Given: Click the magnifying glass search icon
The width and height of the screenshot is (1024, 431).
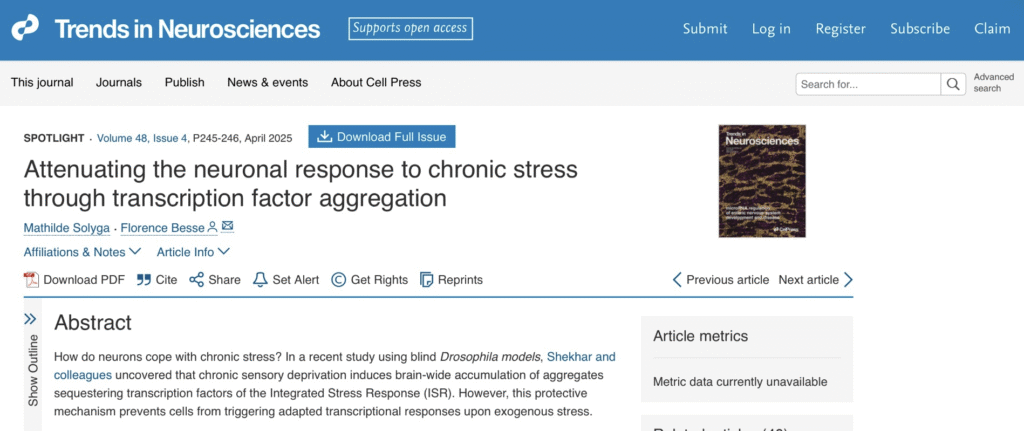Looking at the screenshot, I should tap(953, 84).
